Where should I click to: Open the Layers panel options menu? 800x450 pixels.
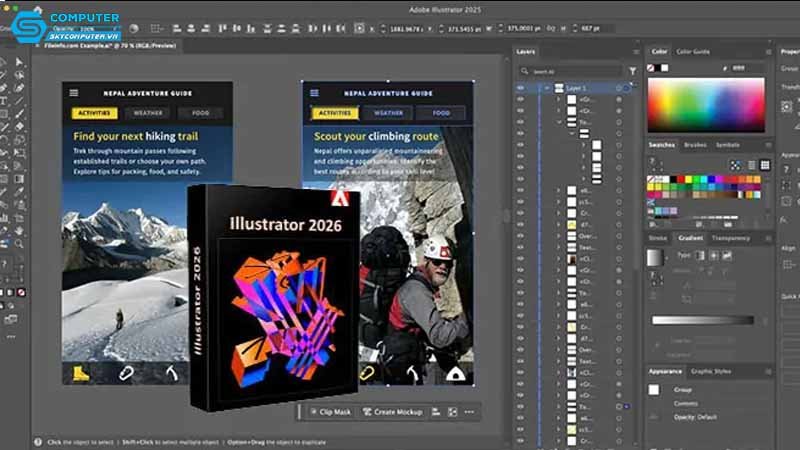click(x=636, y=52)
